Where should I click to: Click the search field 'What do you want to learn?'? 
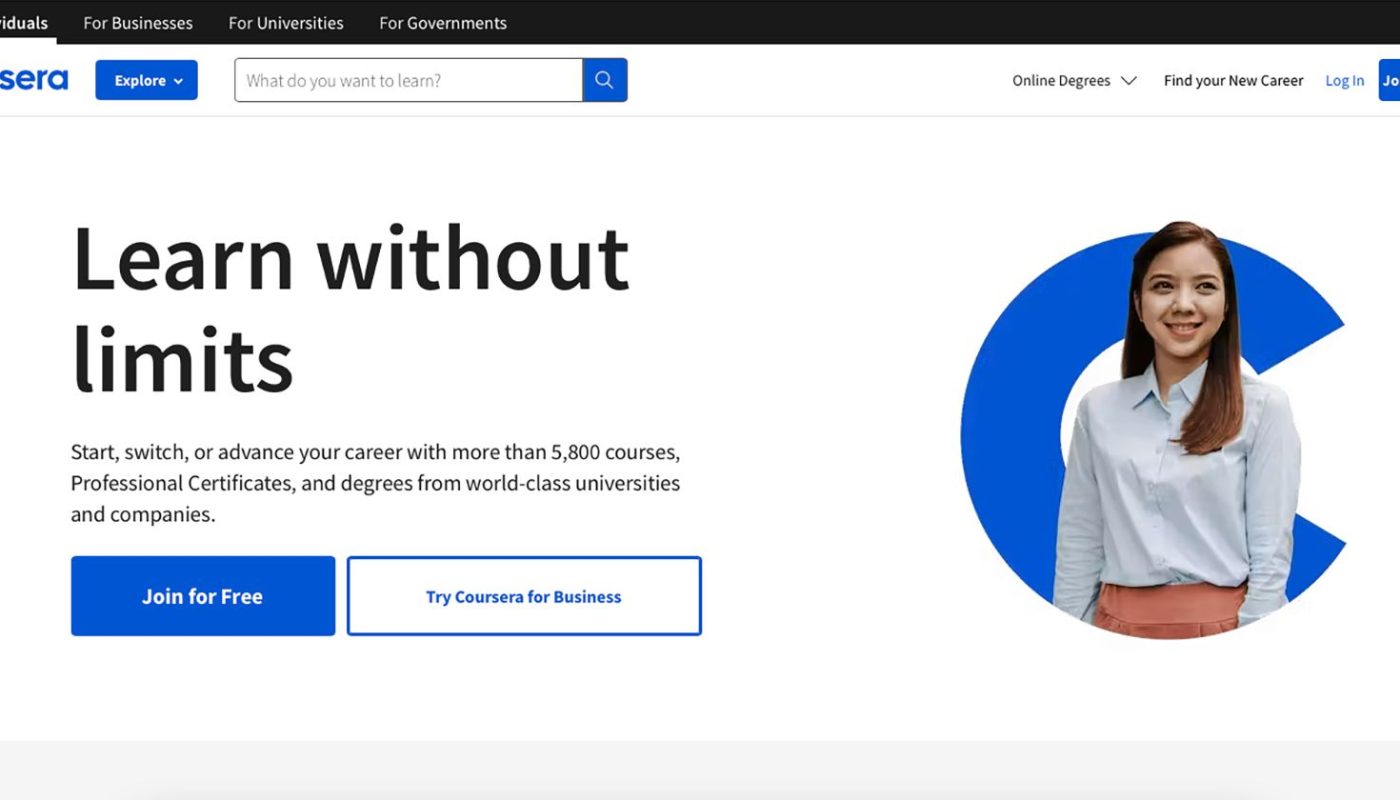408,80
